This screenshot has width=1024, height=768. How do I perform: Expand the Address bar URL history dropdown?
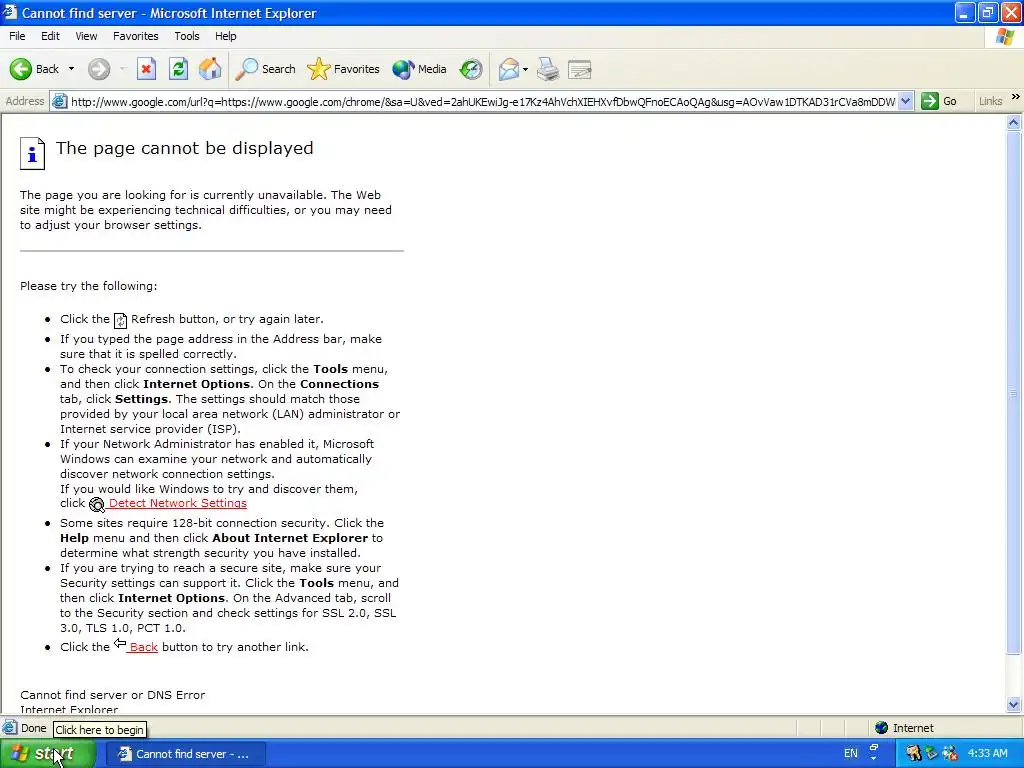click(905, 101)
